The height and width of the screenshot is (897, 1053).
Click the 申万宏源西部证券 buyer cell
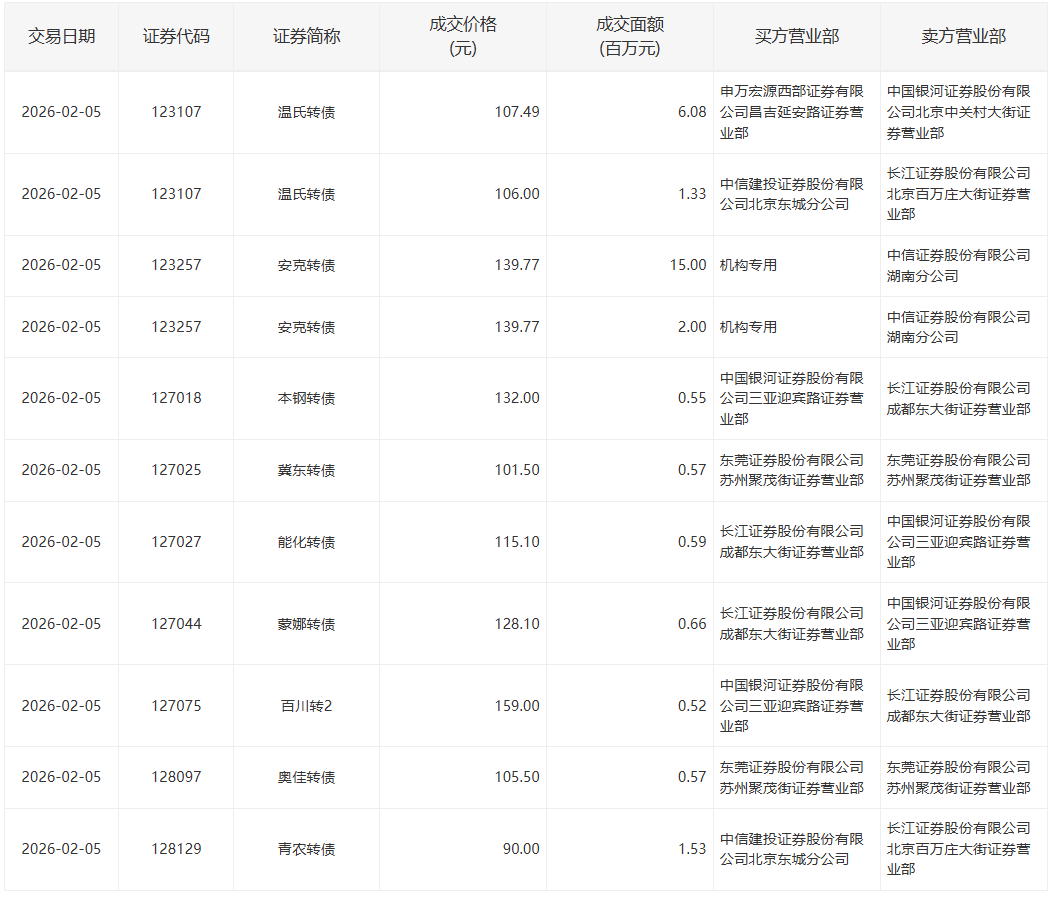[792, 112]
